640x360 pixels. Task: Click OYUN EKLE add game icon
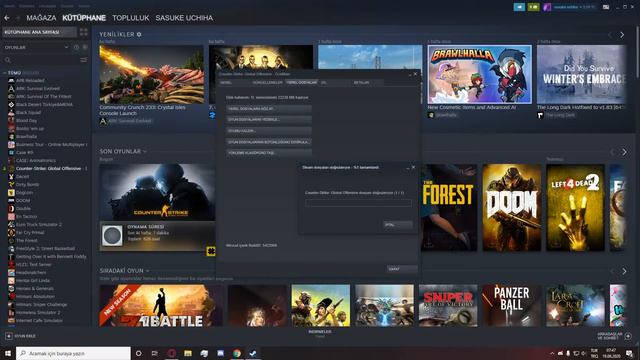click(x=9, y=336)
